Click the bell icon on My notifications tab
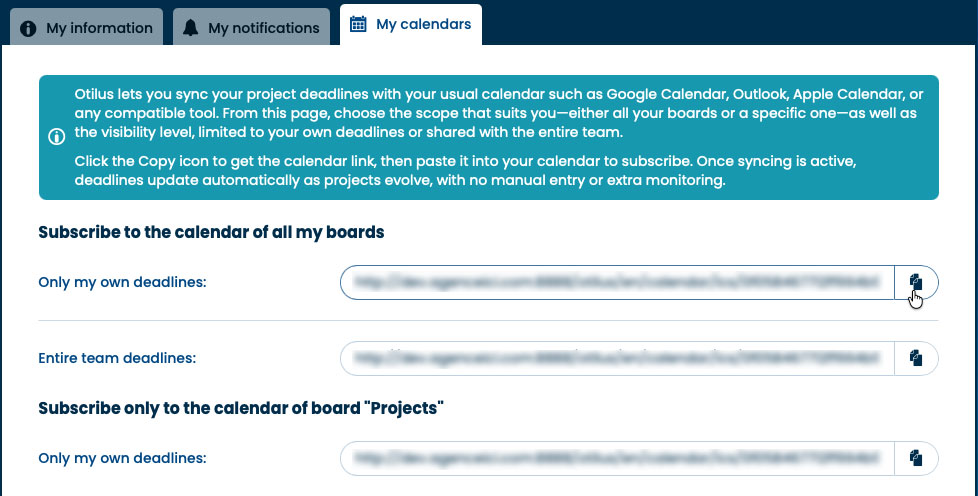This screenshot has width=978, height=496. pos(191,28)
